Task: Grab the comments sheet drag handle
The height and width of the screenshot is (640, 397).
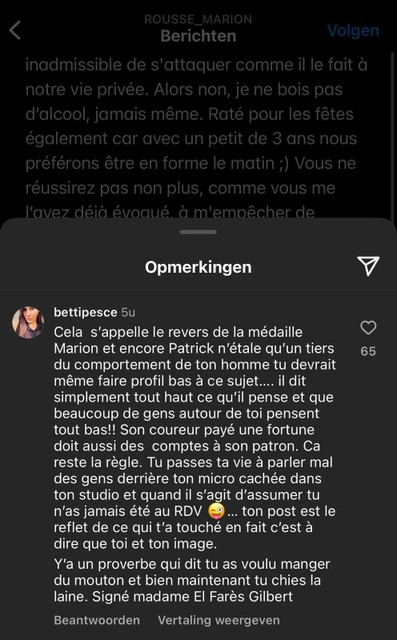Action: coord(198,232)
